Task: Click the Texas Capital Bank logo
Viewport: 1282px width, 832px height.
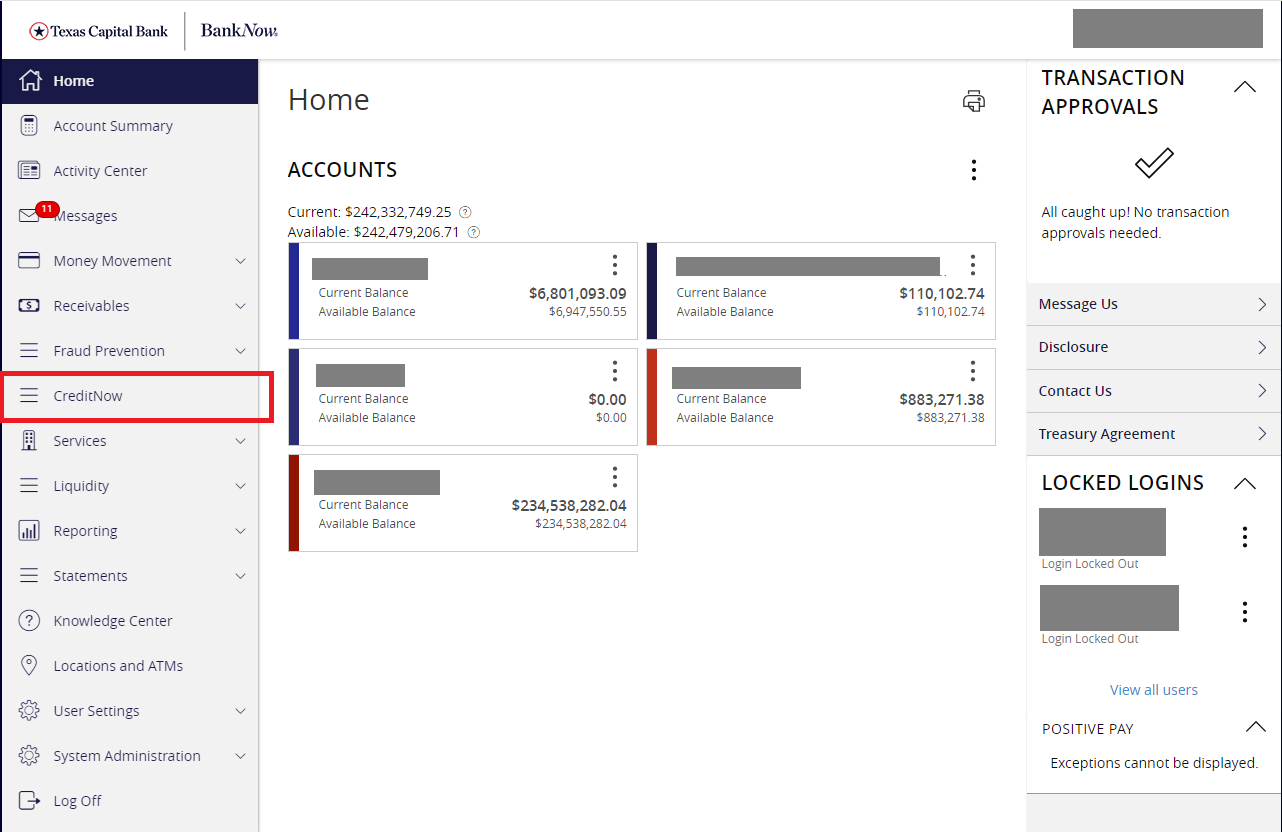Action: pyautogui.click(x=98, y=31)
